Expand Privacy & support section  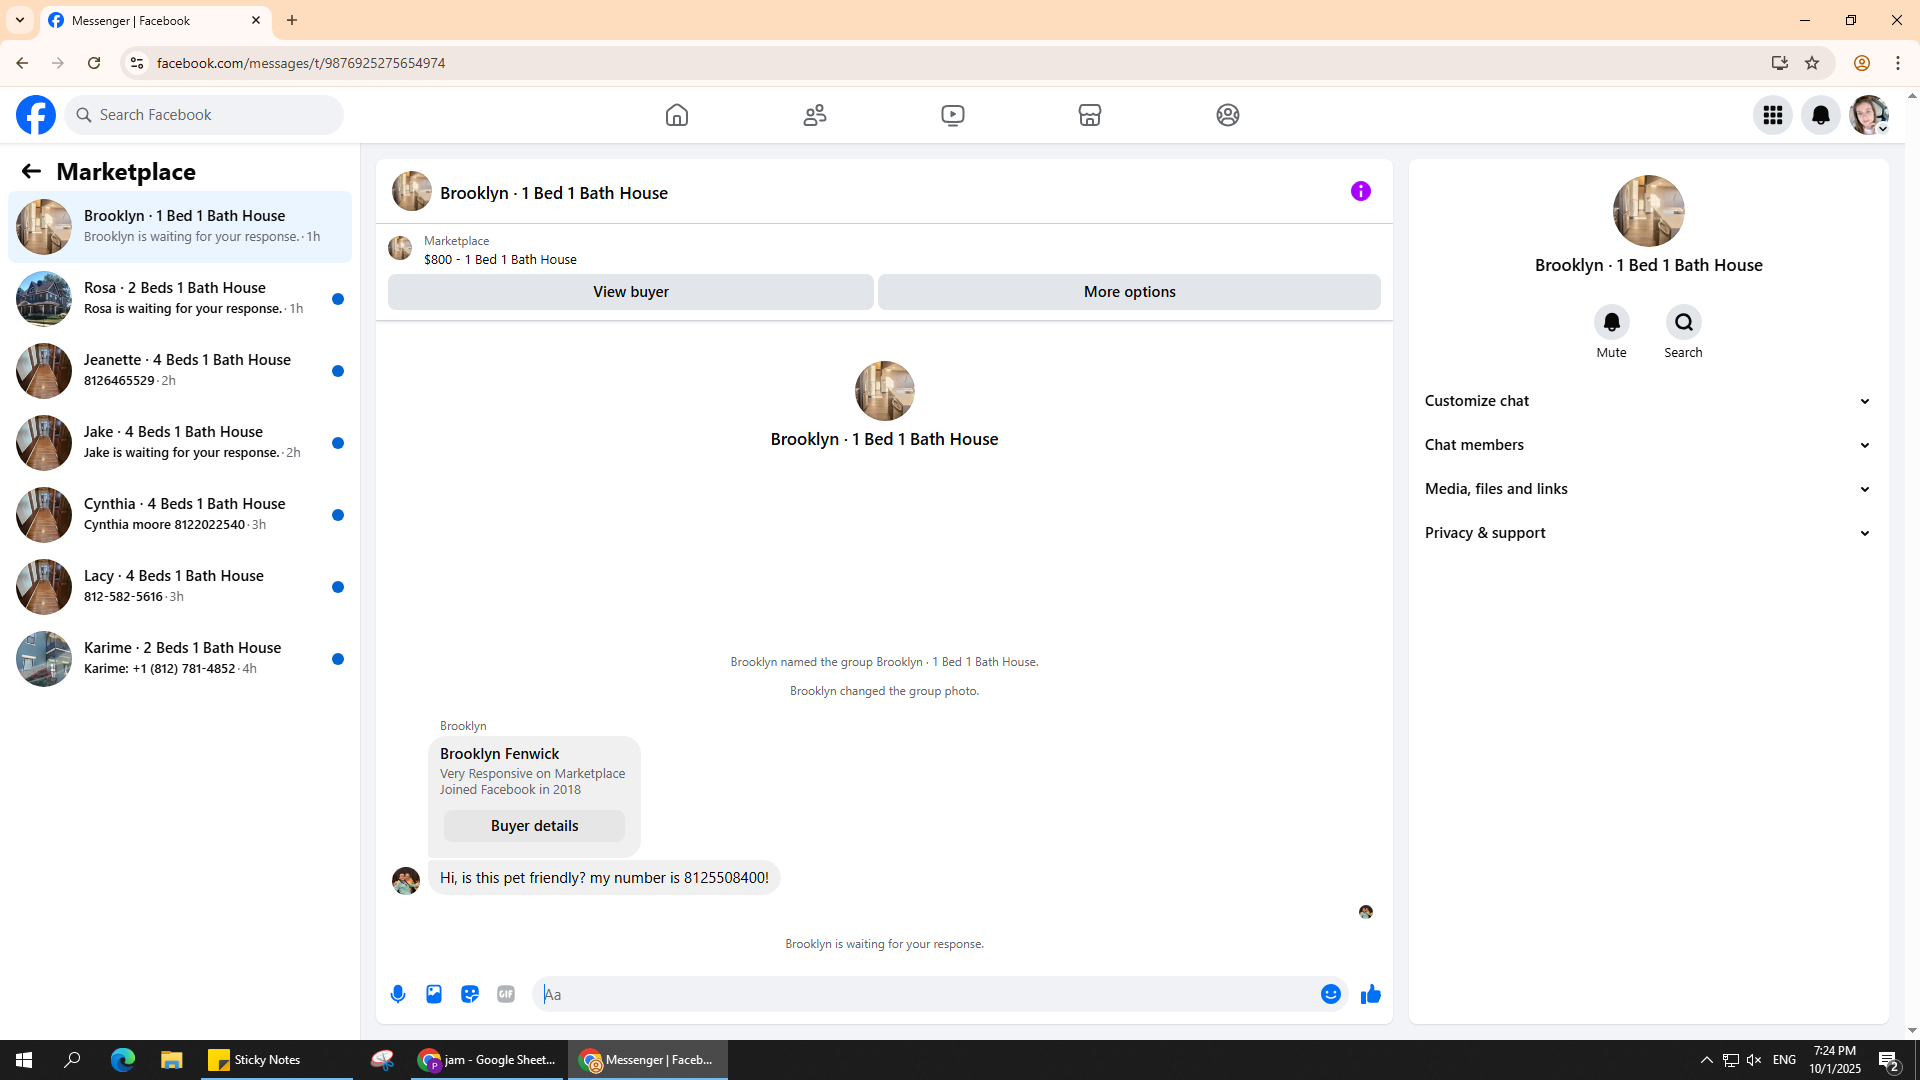(1648, 533)
